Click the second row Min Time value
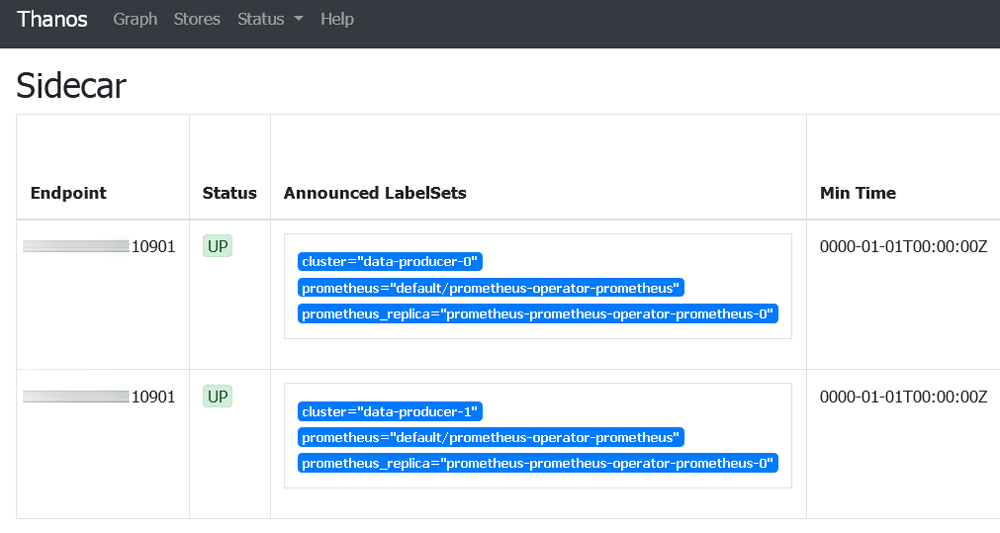Image resolution: width=1000 pixels, height=533 pixels. [903, 397]
